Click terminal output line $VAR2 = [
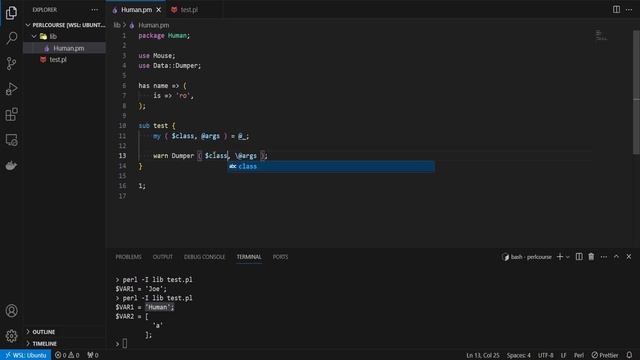This screenshot has width=640, height=360. (132, 316)
